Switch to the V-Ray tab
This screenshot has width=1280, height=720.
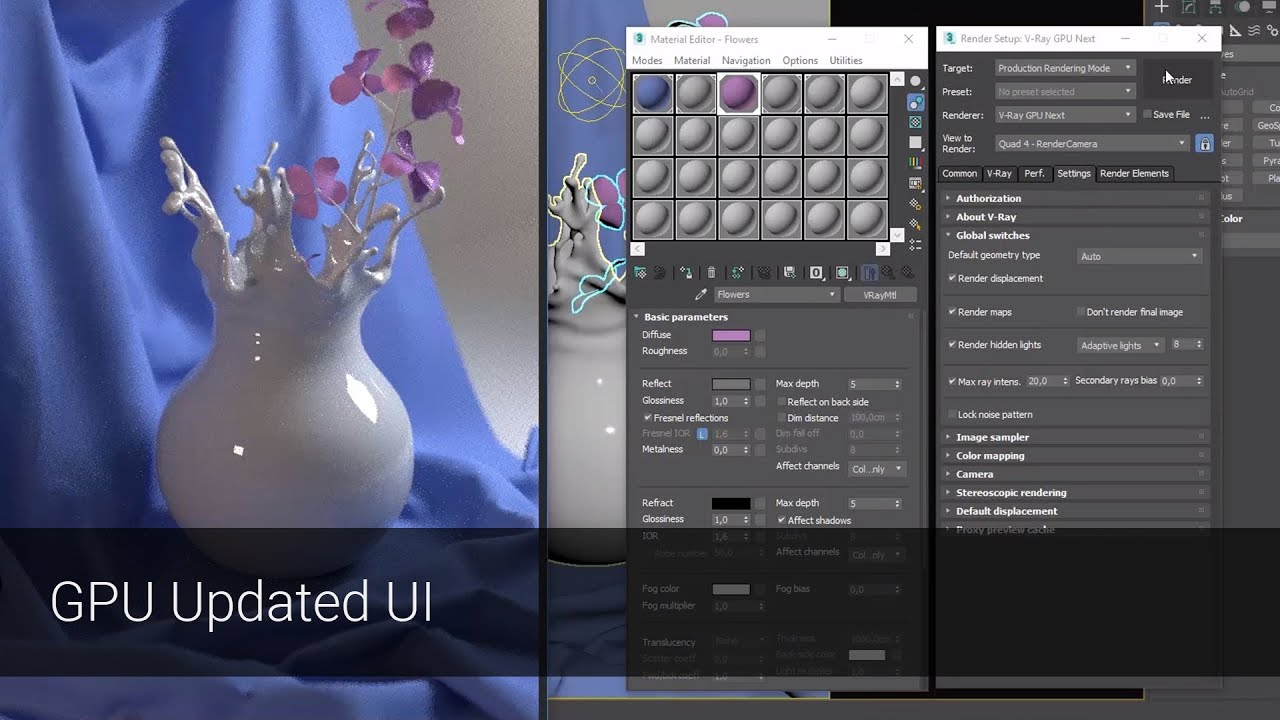(999, 174)
